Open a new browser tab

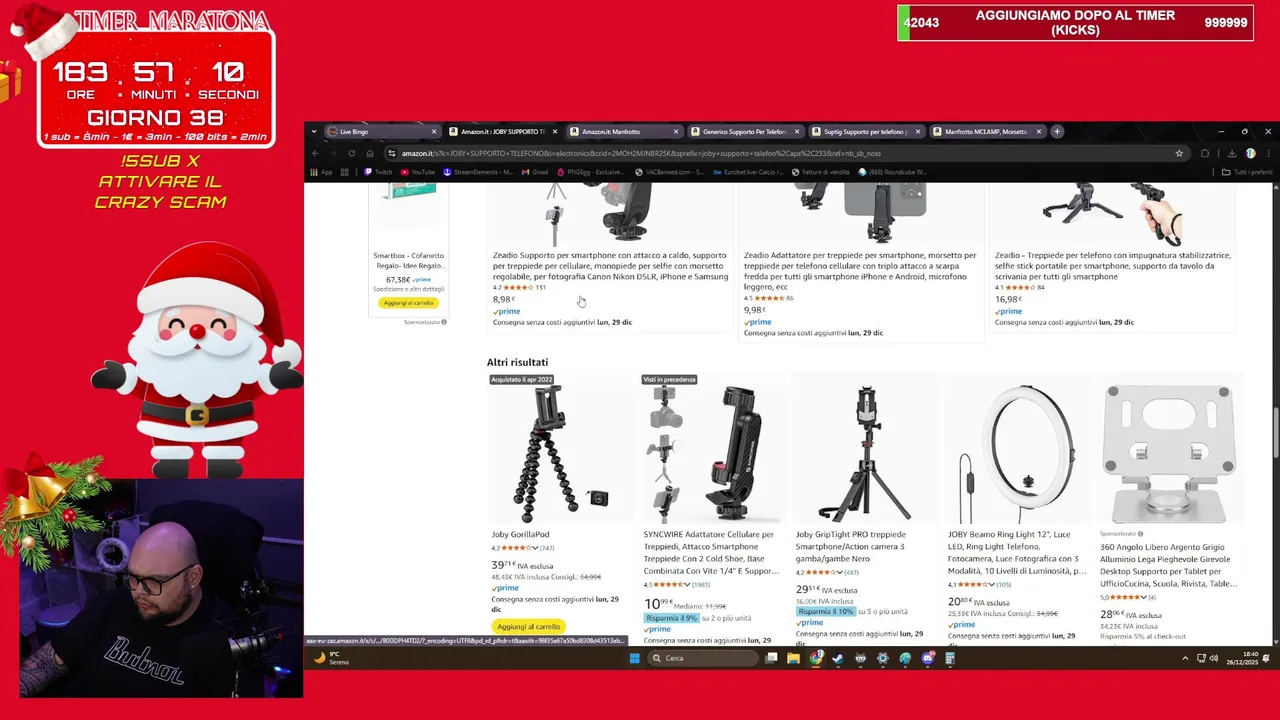coord(1057,131)
